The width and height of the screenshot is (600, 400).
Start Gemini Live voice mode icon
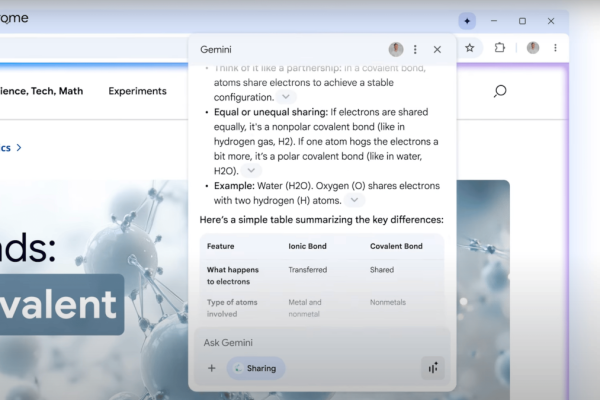pos(433,368)
